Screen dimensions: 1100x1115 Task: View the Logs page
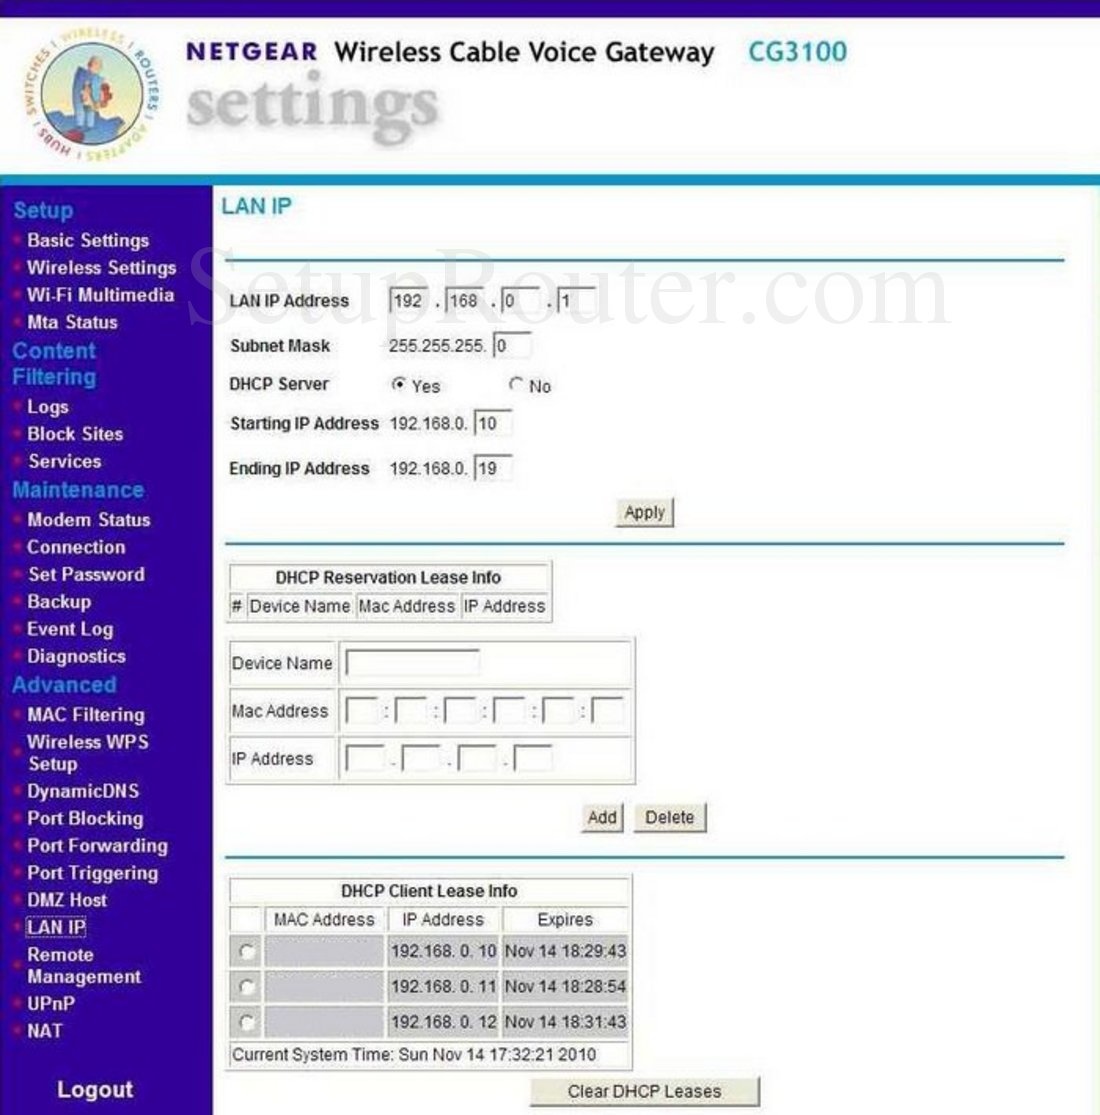[48, 407]
